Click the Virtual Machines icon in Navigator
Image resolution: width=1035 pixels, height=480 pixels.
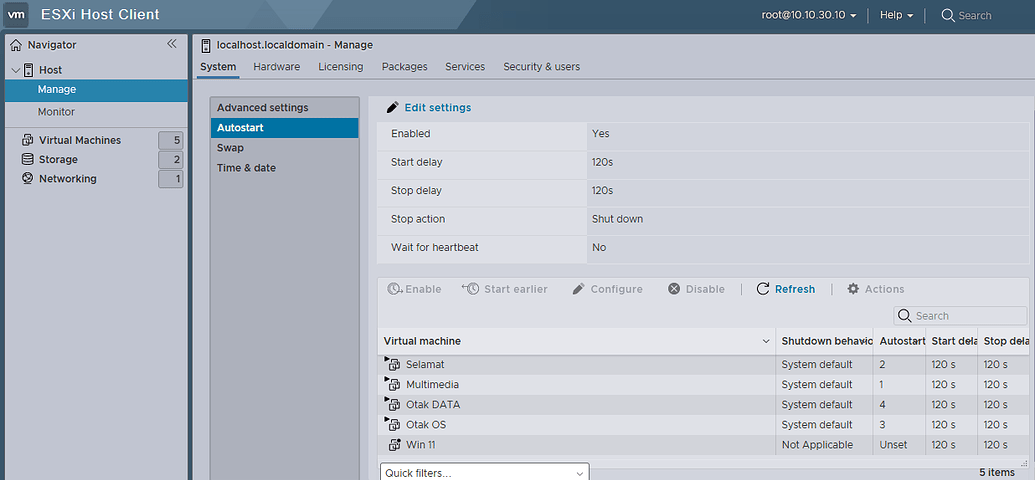(28, 140)
